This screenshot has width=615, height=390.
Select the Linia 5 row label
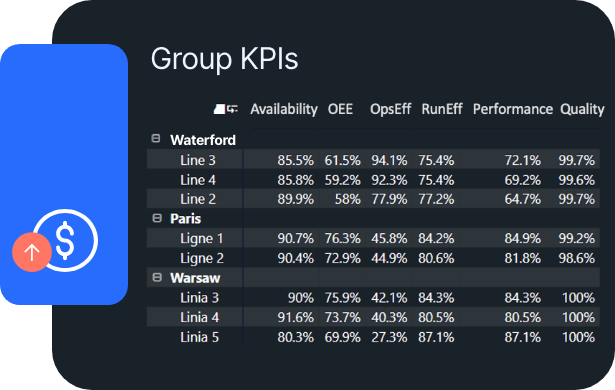[x=200, y=337]
